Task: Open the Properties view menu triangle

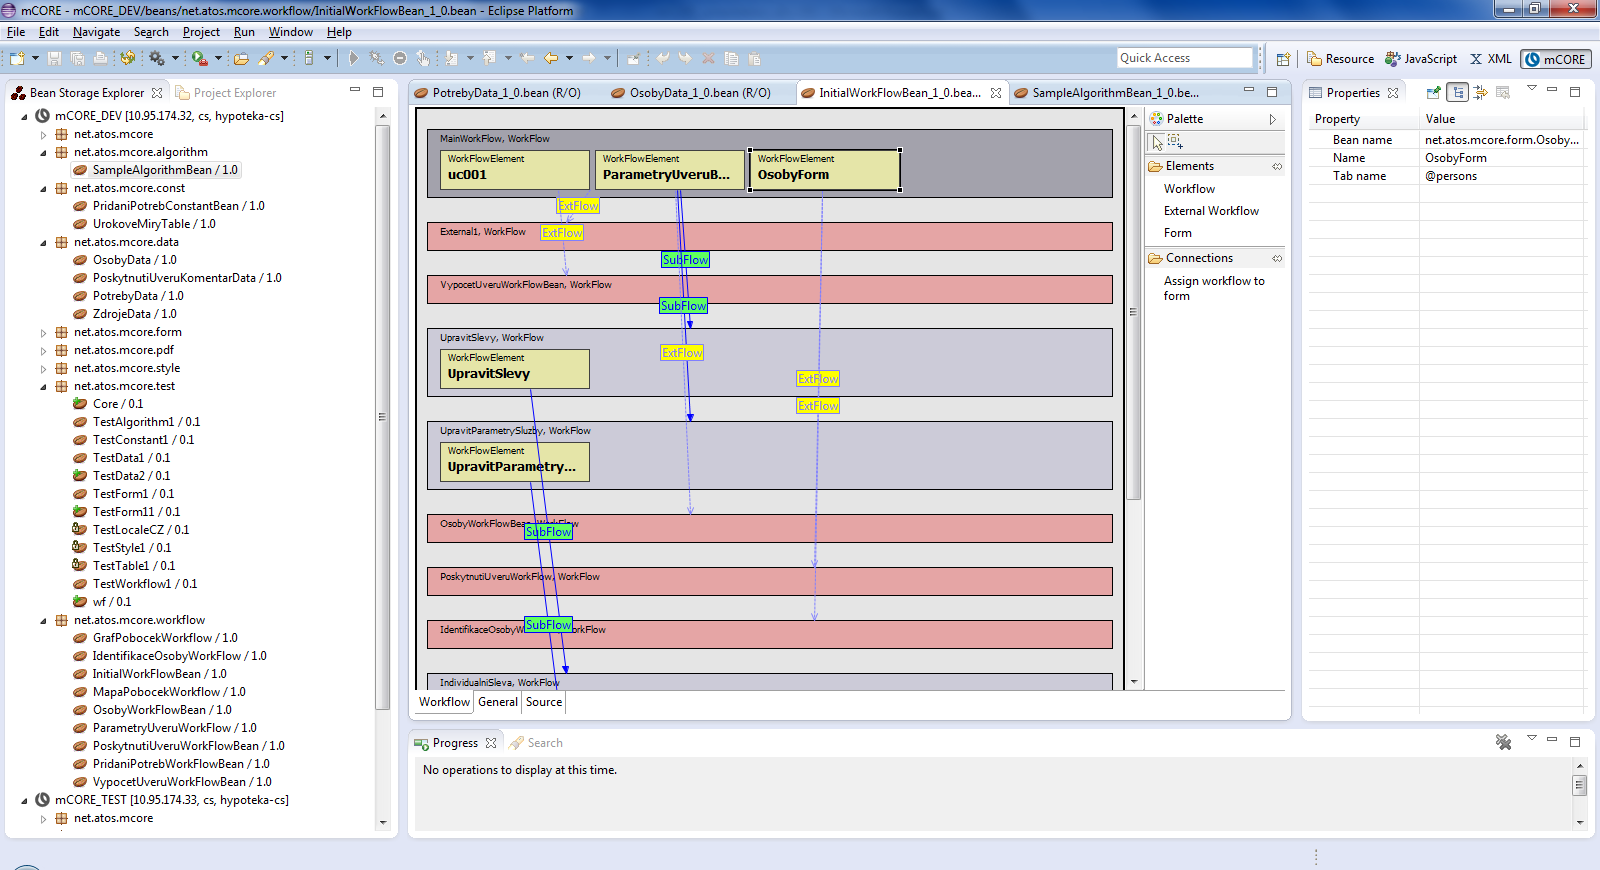Action: coord(1531,89)
